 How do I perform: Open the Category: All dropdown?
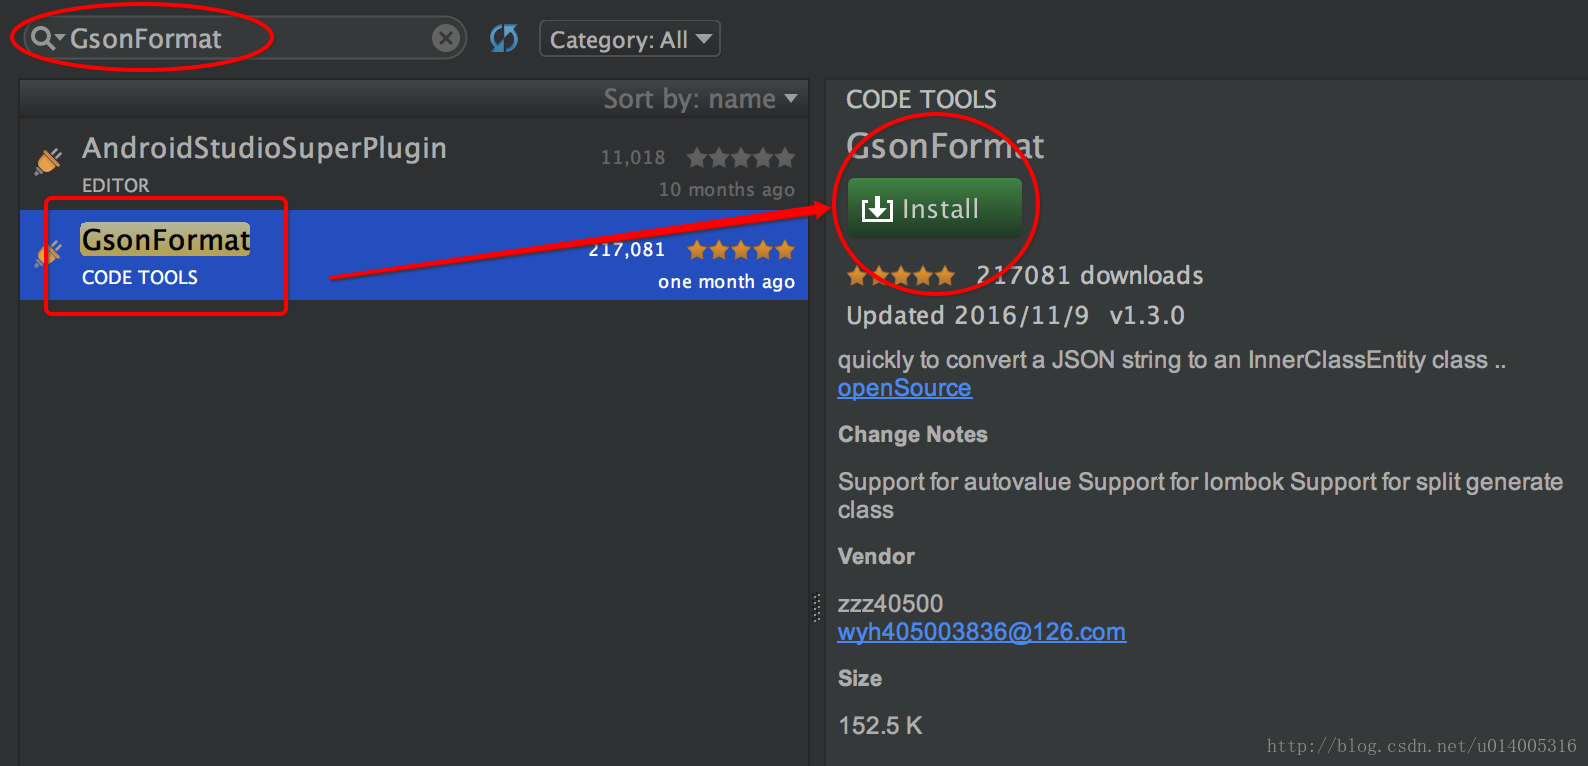click(x=630, y=39)
